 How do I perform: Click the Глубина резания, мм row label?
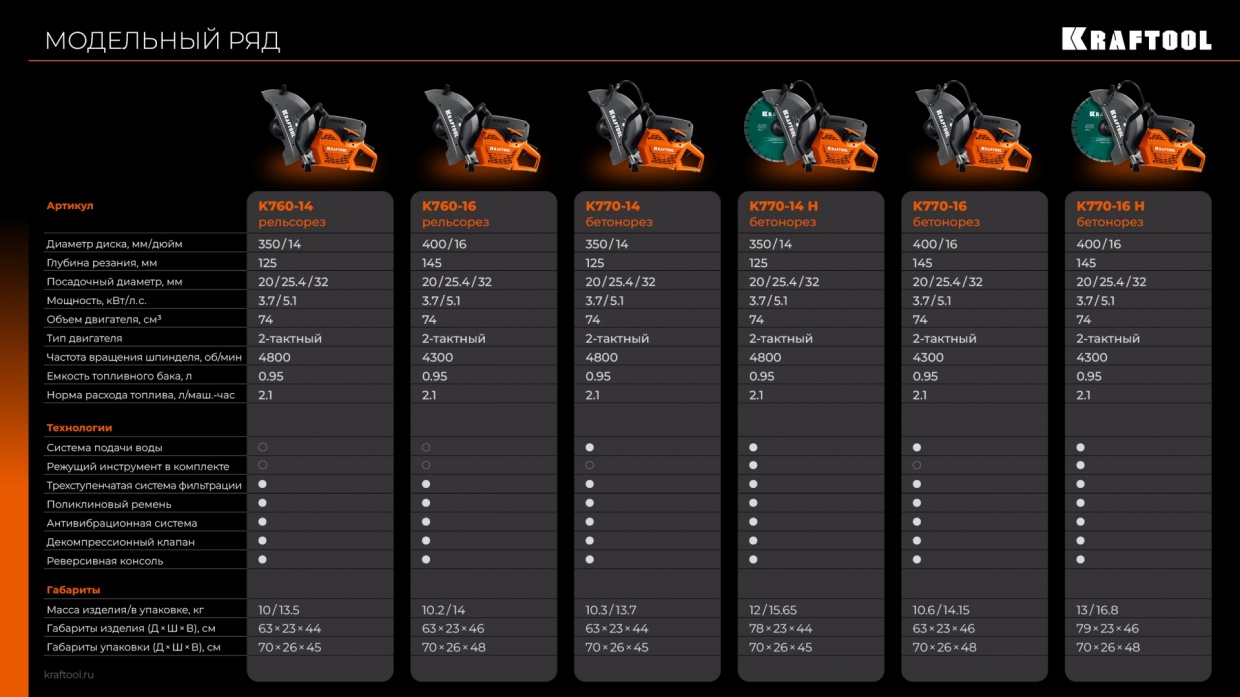[x=102, y=263]
